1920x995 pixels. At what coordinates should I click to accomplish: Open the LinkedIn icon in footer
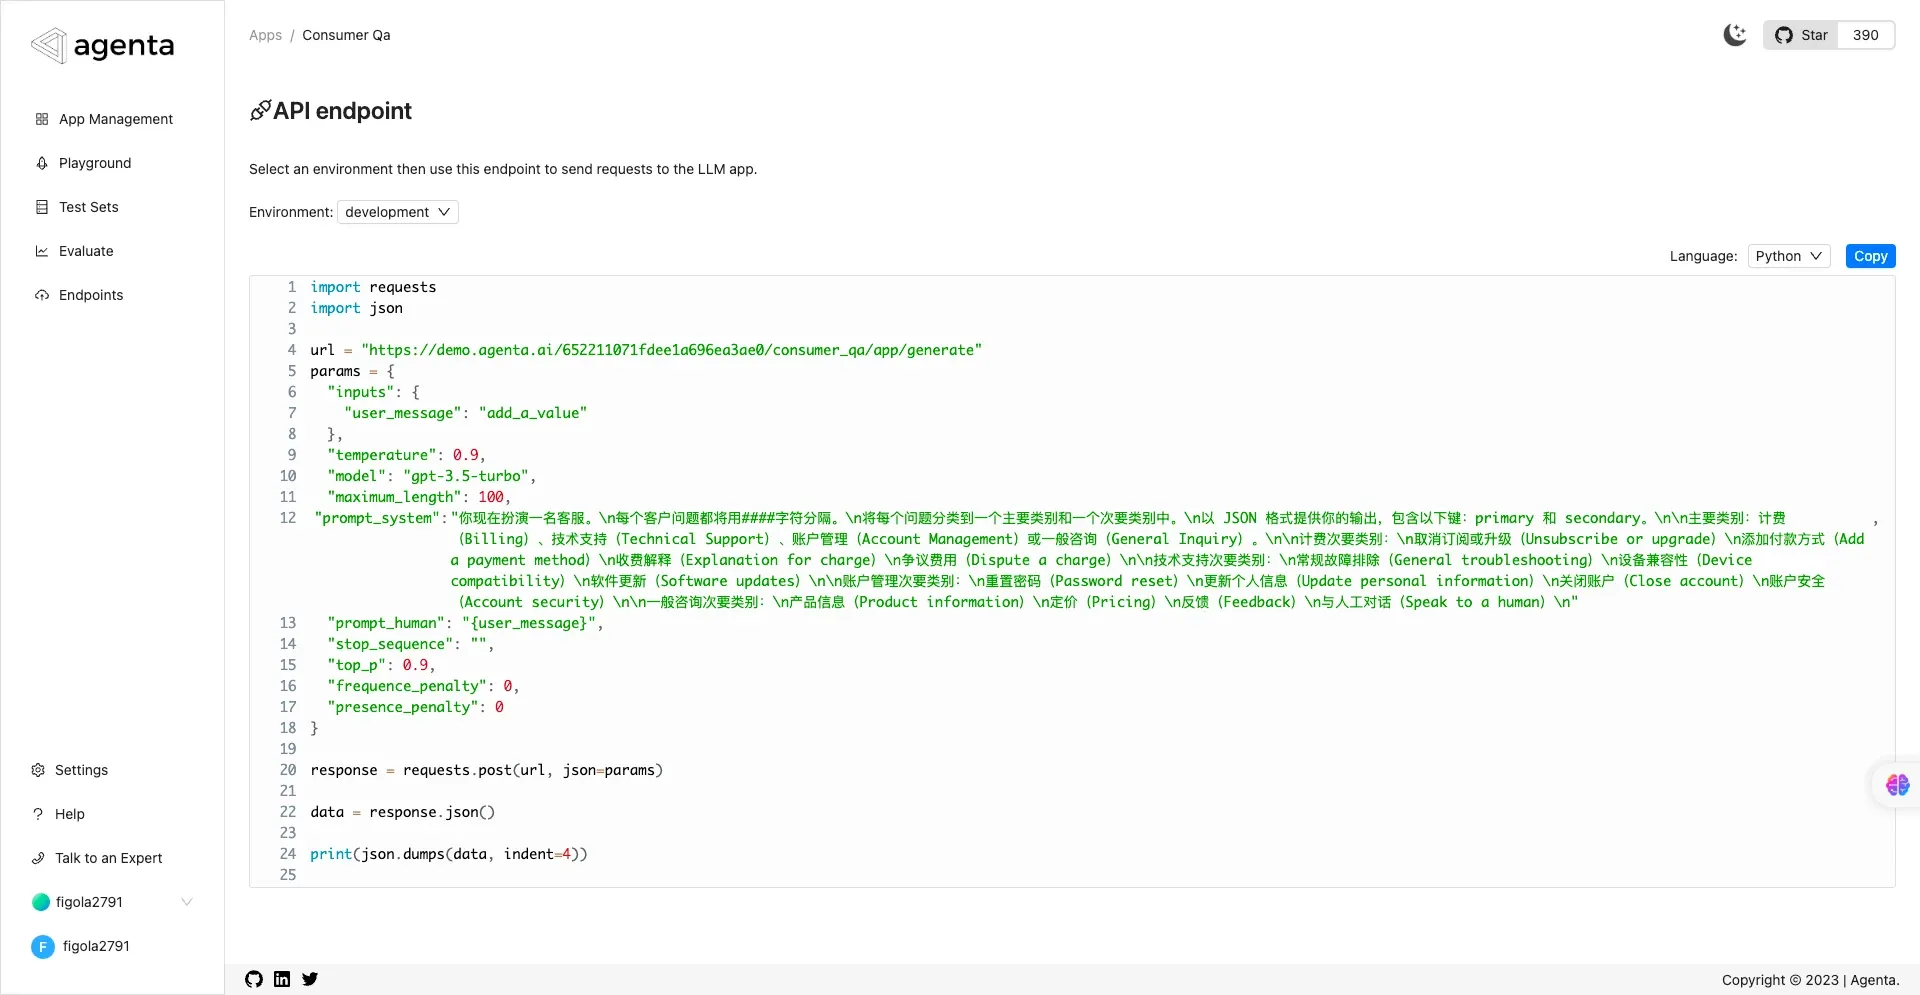[x=282, y=979]
